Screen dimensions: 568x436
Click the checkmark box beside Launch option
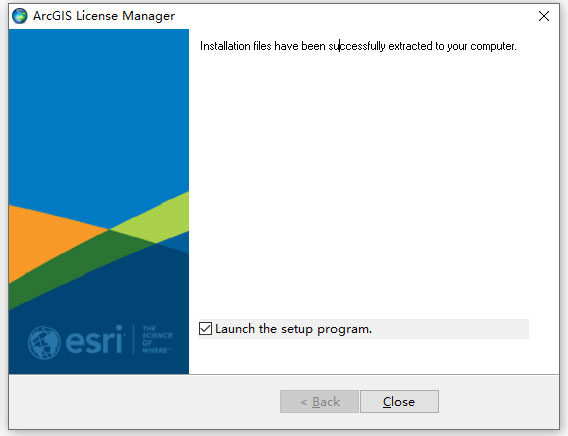pyautogui.click(x=205, y=329)
